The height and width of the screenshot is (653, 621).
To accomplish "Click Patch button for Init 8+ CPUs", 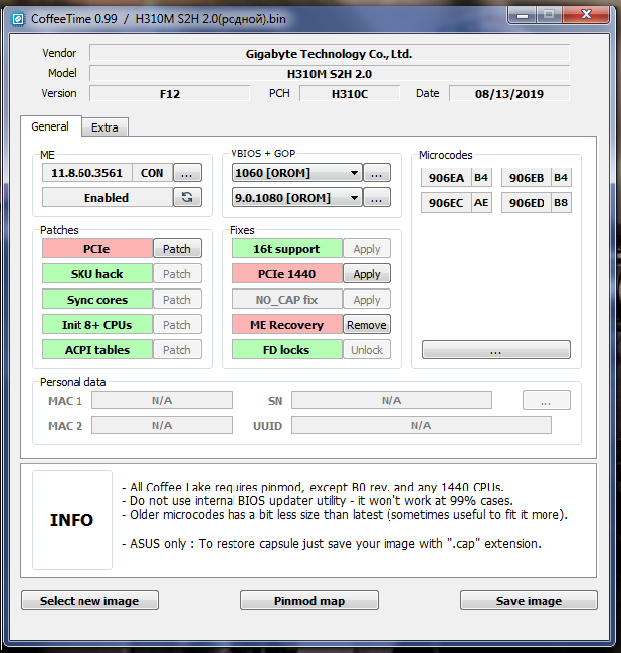I will point(177,324).
